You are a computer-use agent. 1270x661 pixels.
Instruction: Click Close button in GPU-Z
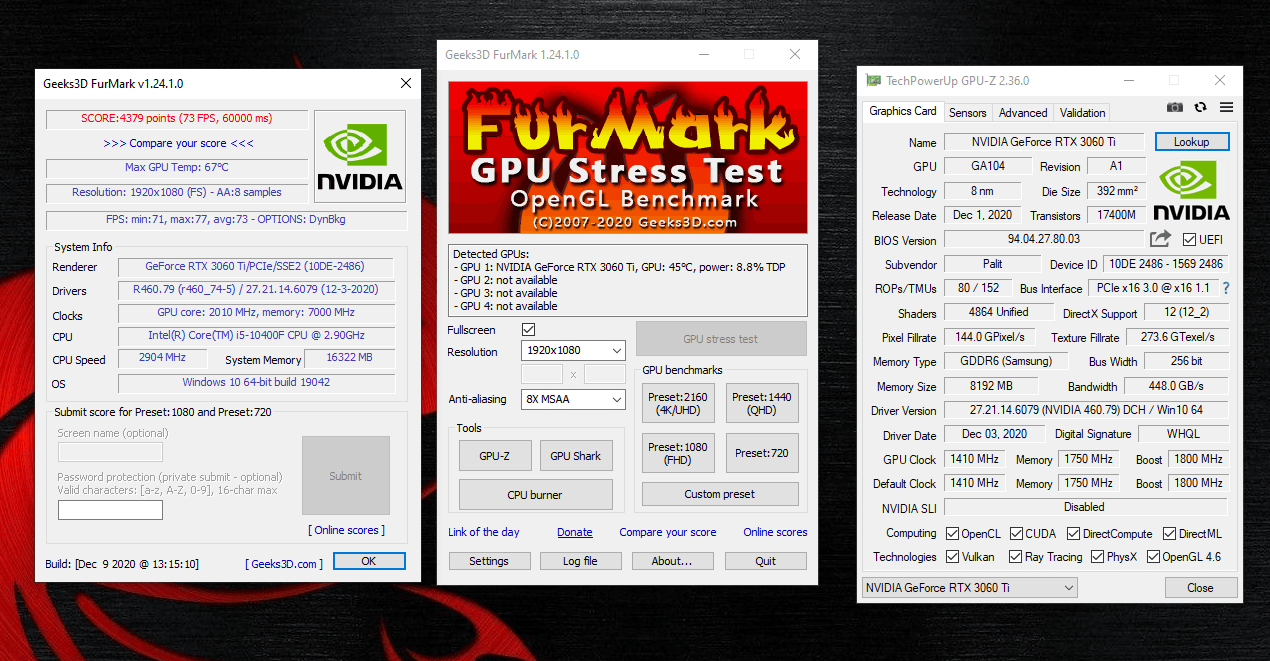(x=1200, y=588)
